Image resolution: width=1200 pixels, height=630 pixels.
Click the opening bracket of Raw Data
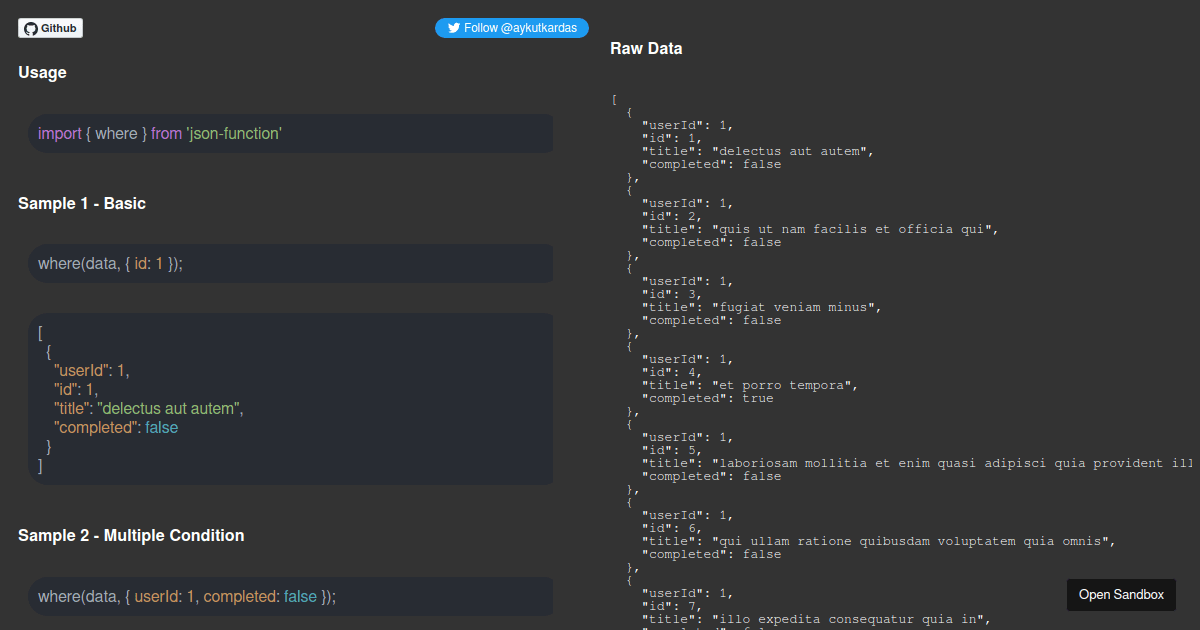tap(613, 99)
